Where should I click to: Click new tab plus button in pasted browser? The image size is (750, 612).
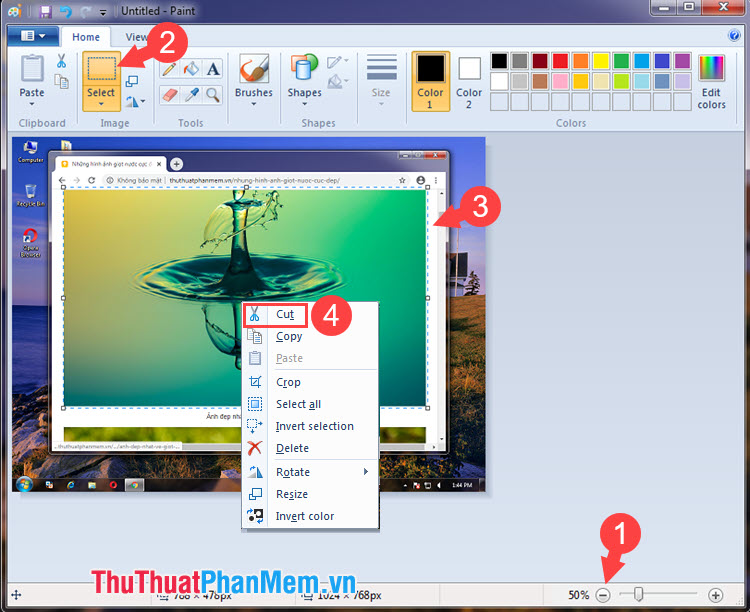point(176,164)
